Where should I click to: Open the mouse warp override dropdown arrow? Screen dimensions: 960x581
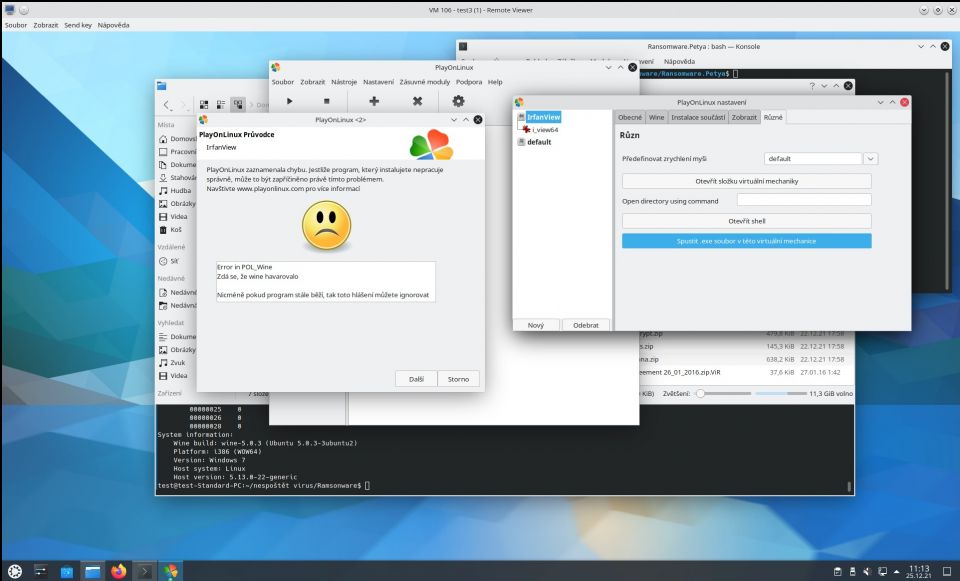coord(870,159)
